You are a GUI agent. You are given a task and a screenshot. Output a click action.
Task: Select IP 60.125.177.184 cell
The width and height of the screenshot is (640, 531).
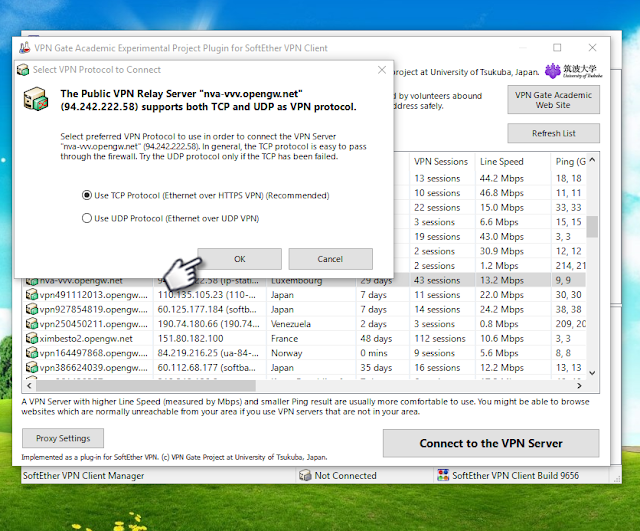(207, 309)
